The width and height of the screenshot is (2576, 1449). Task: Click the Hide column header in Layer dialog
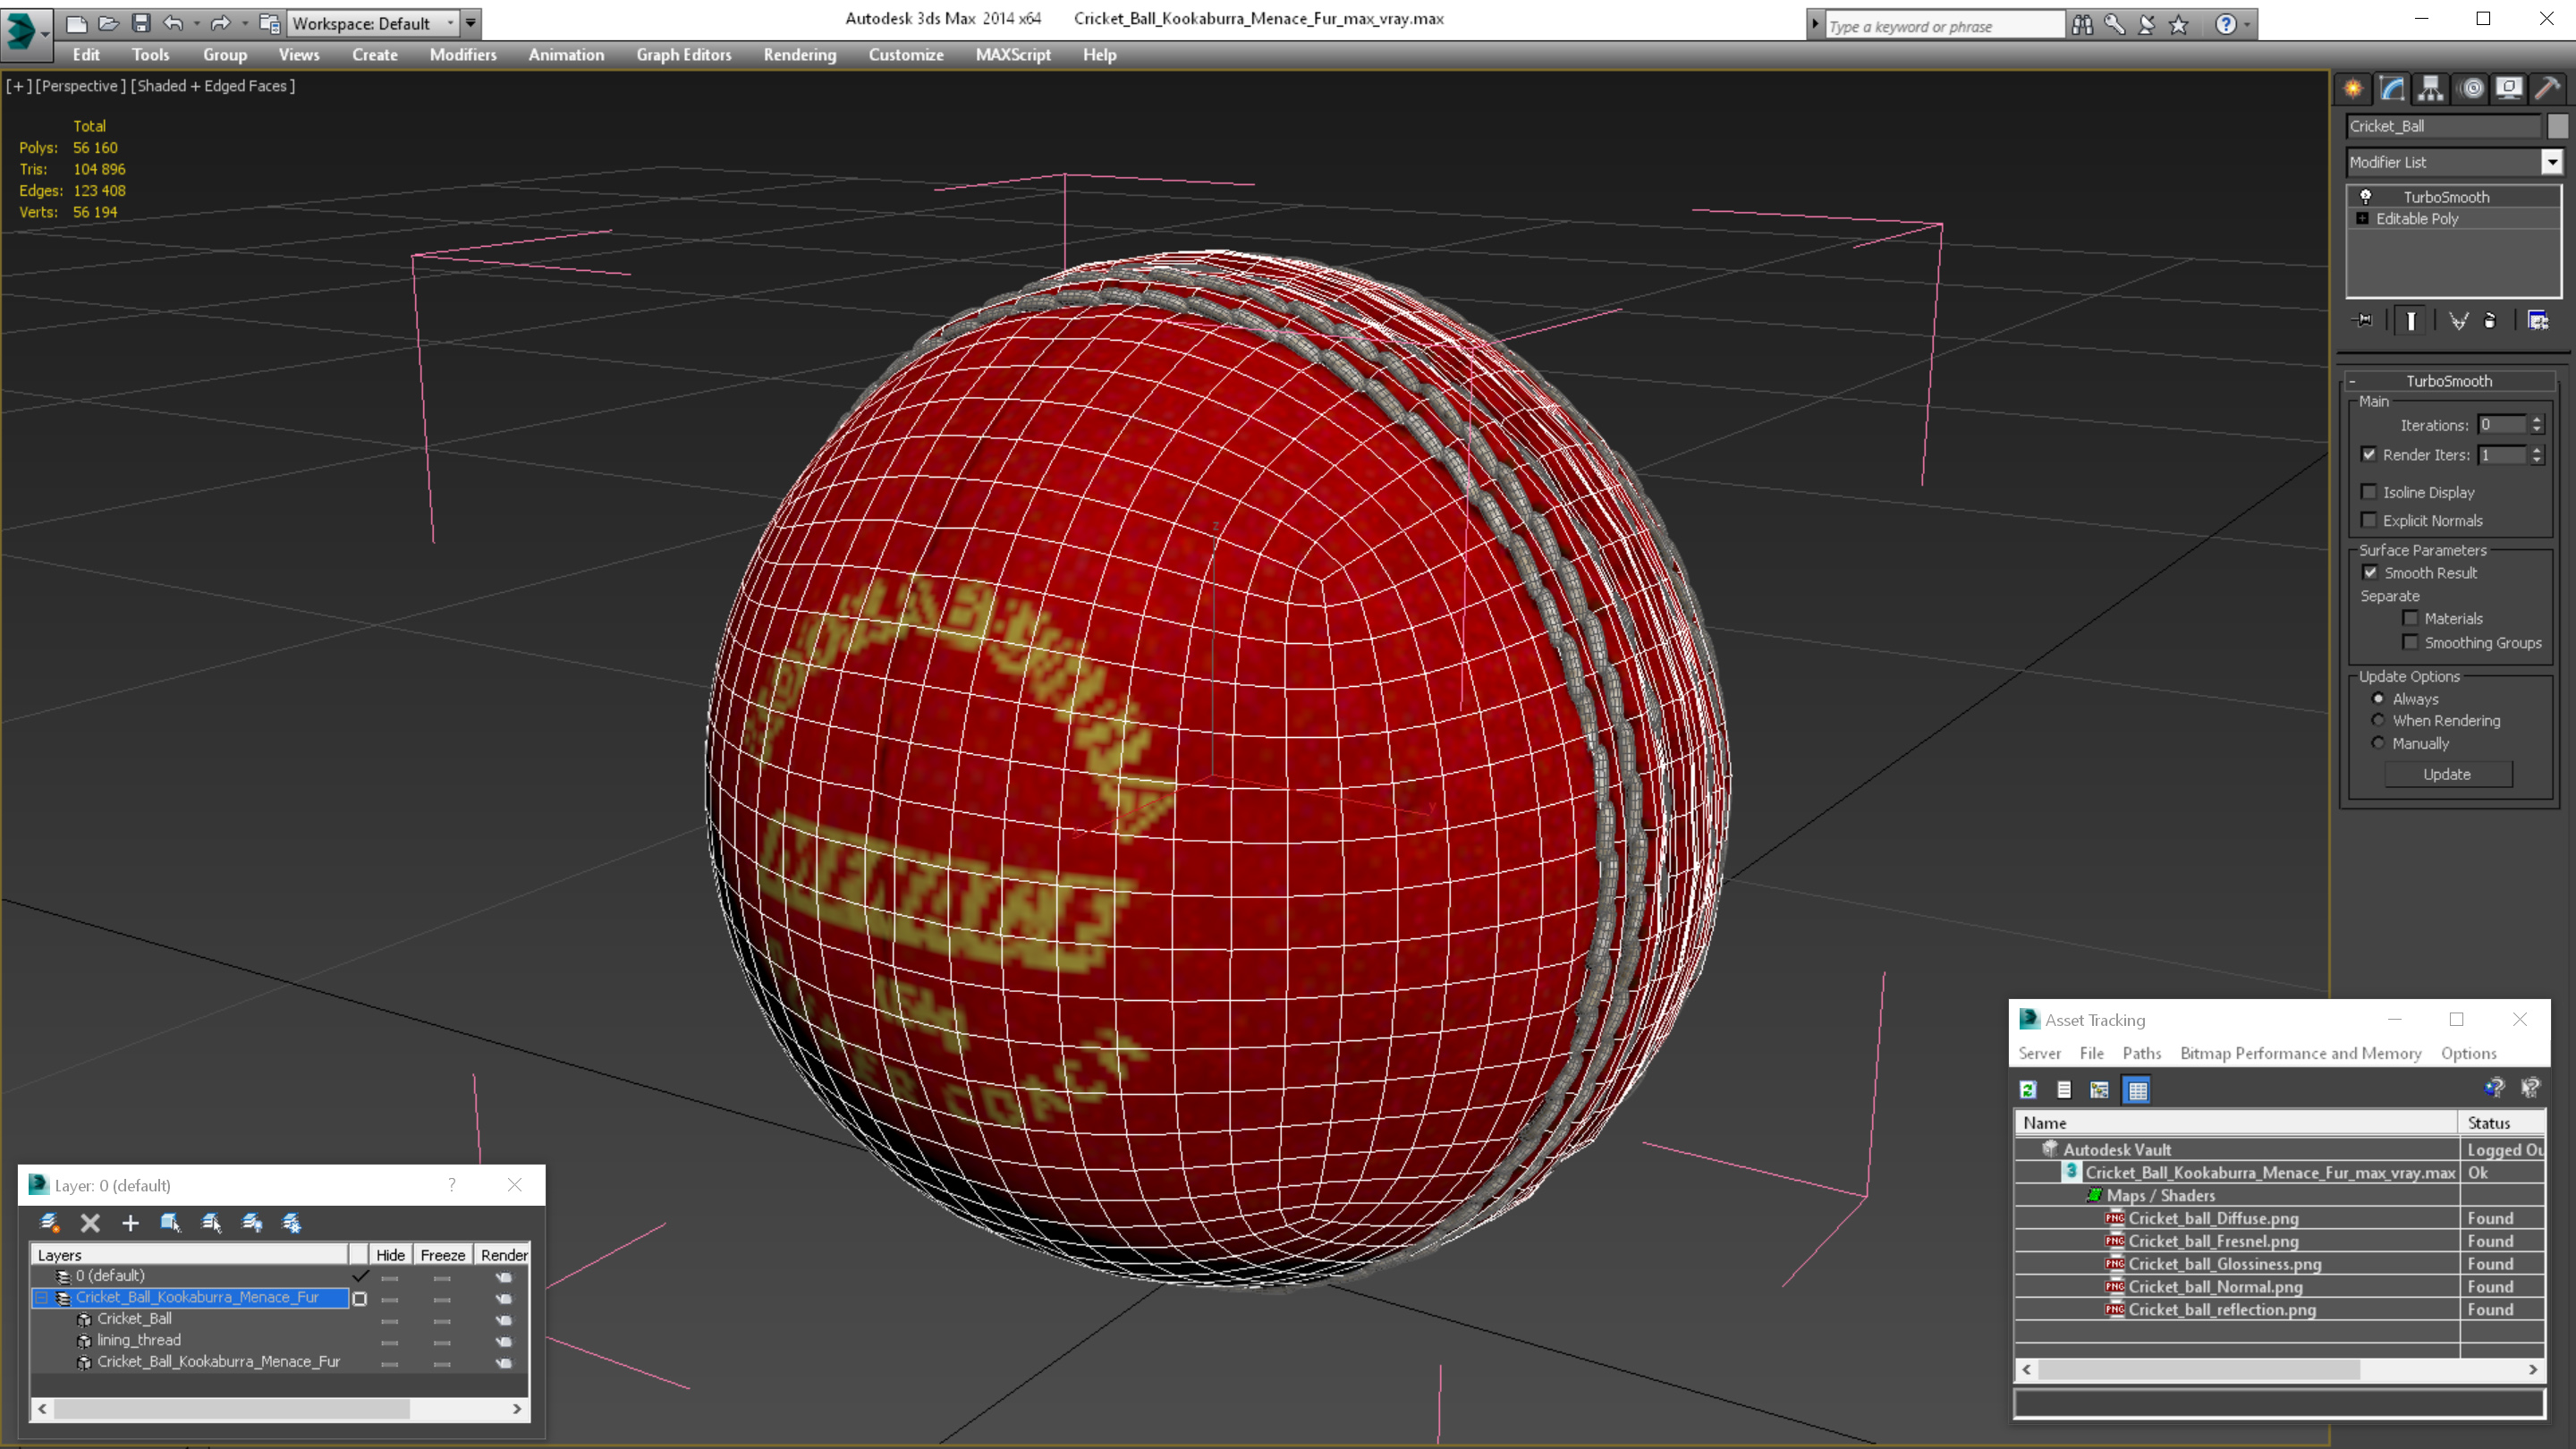coord(390,1255)
